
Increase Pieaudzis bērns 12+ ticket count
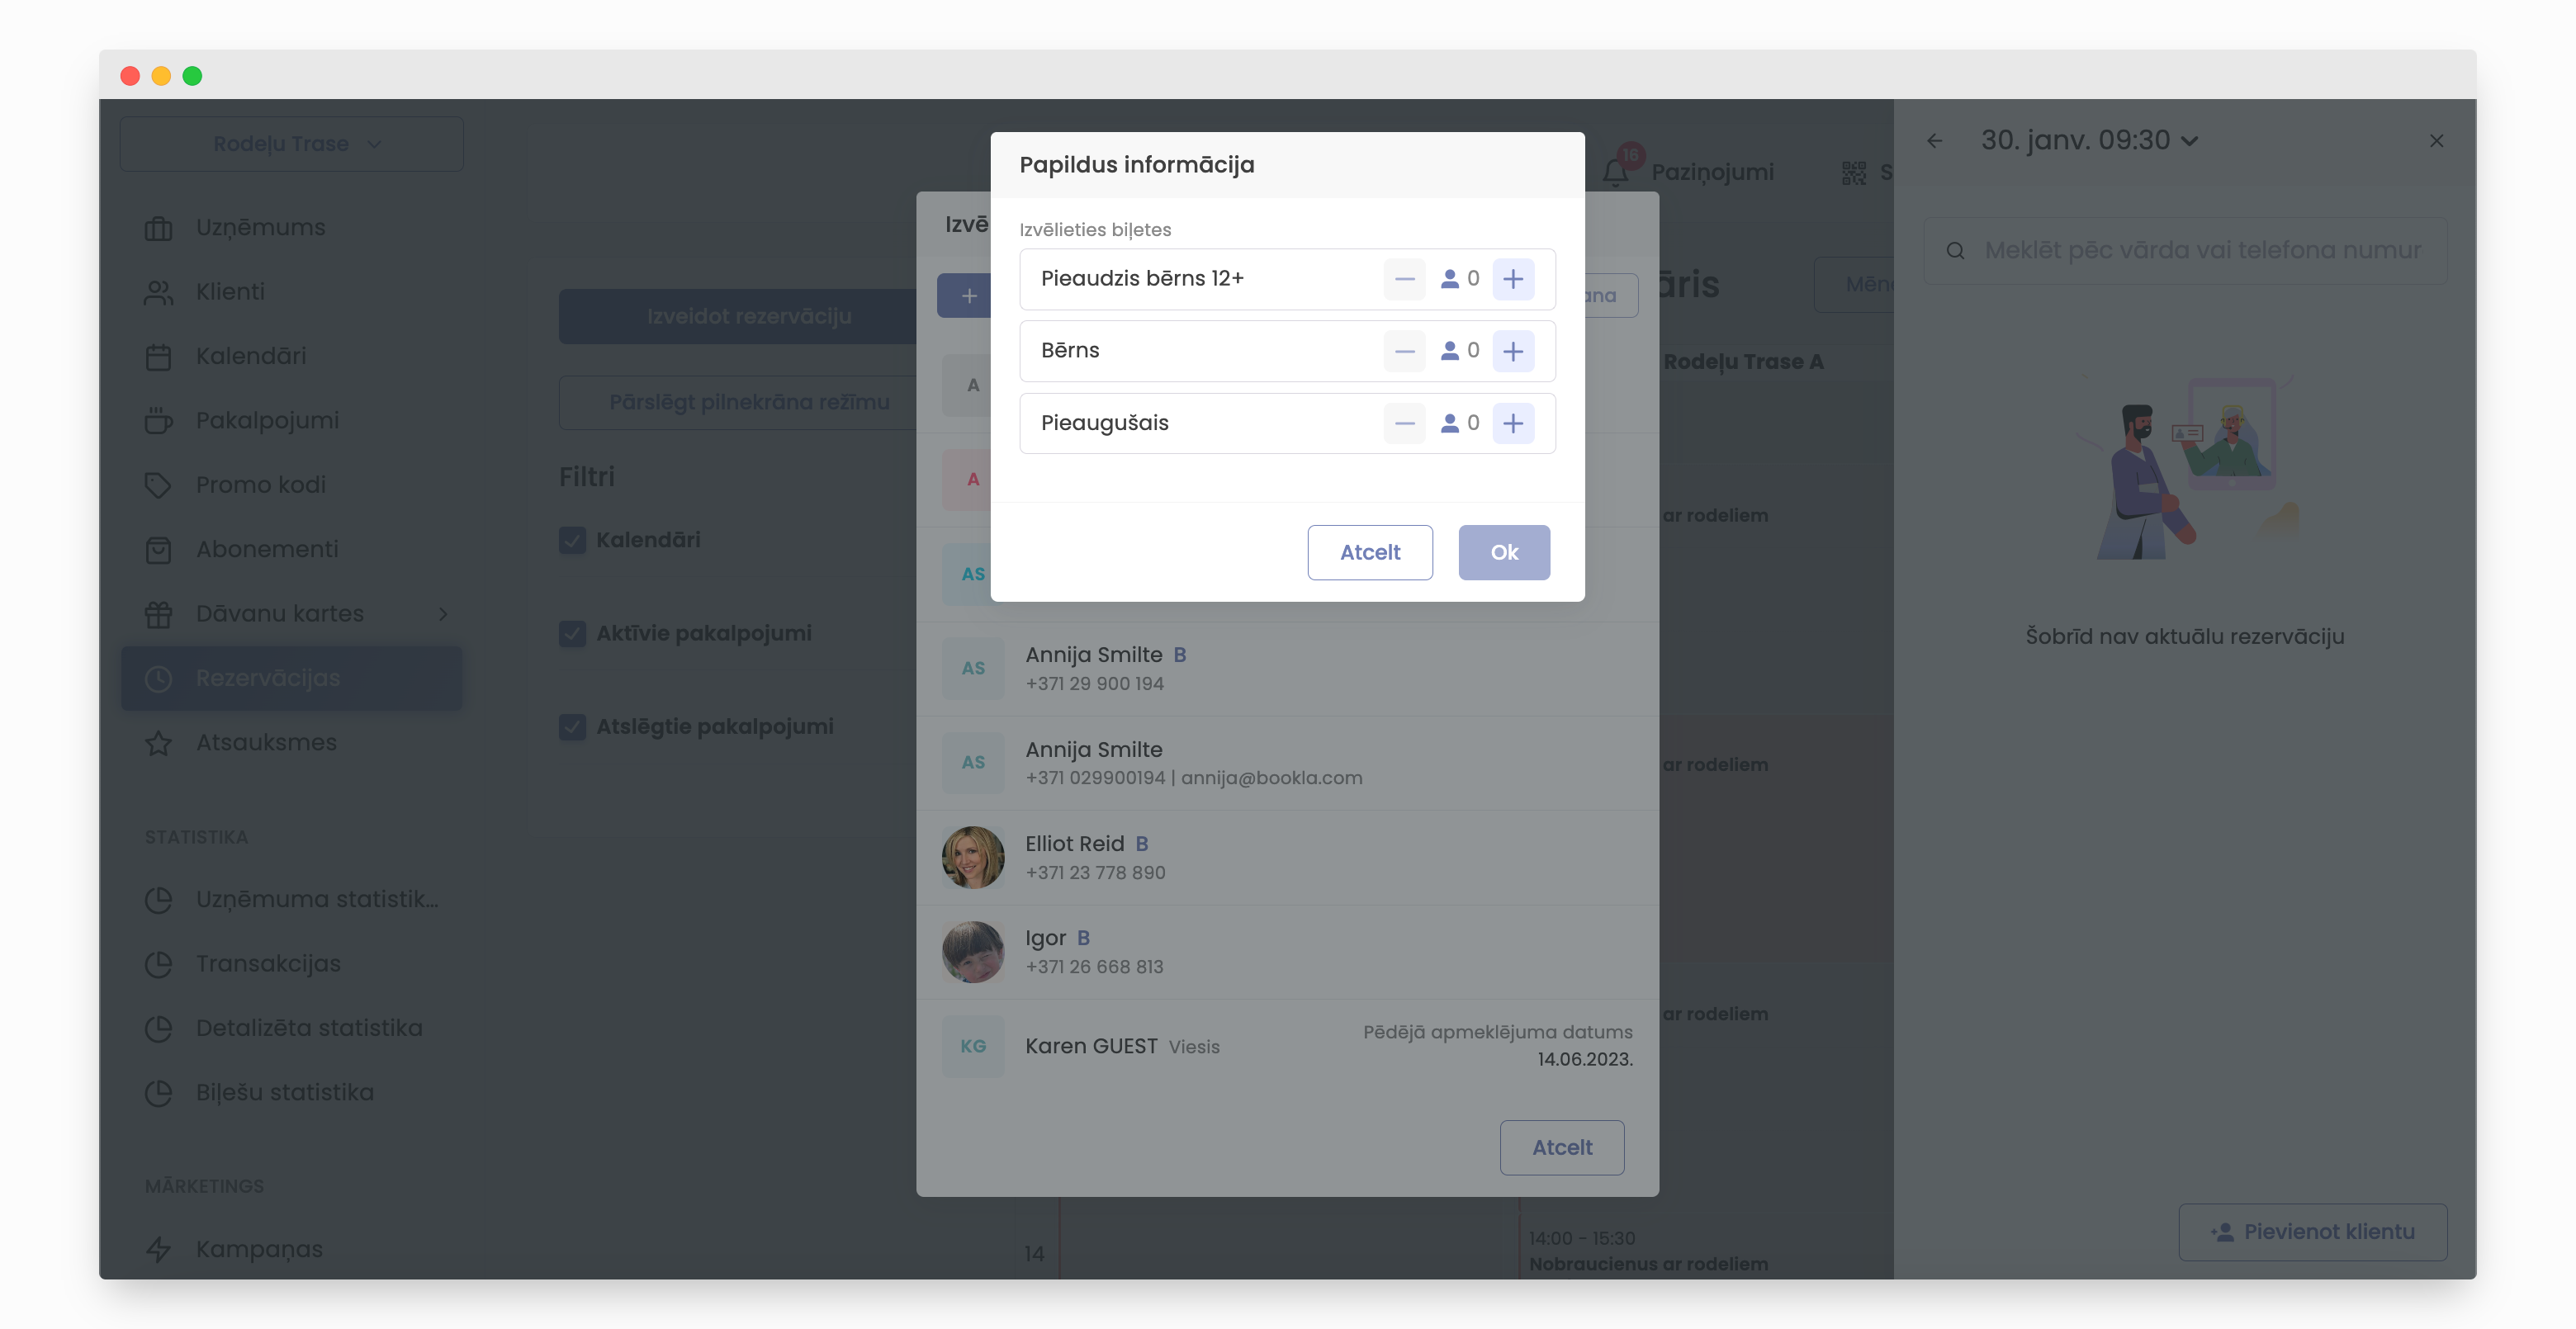[1513, 279]
